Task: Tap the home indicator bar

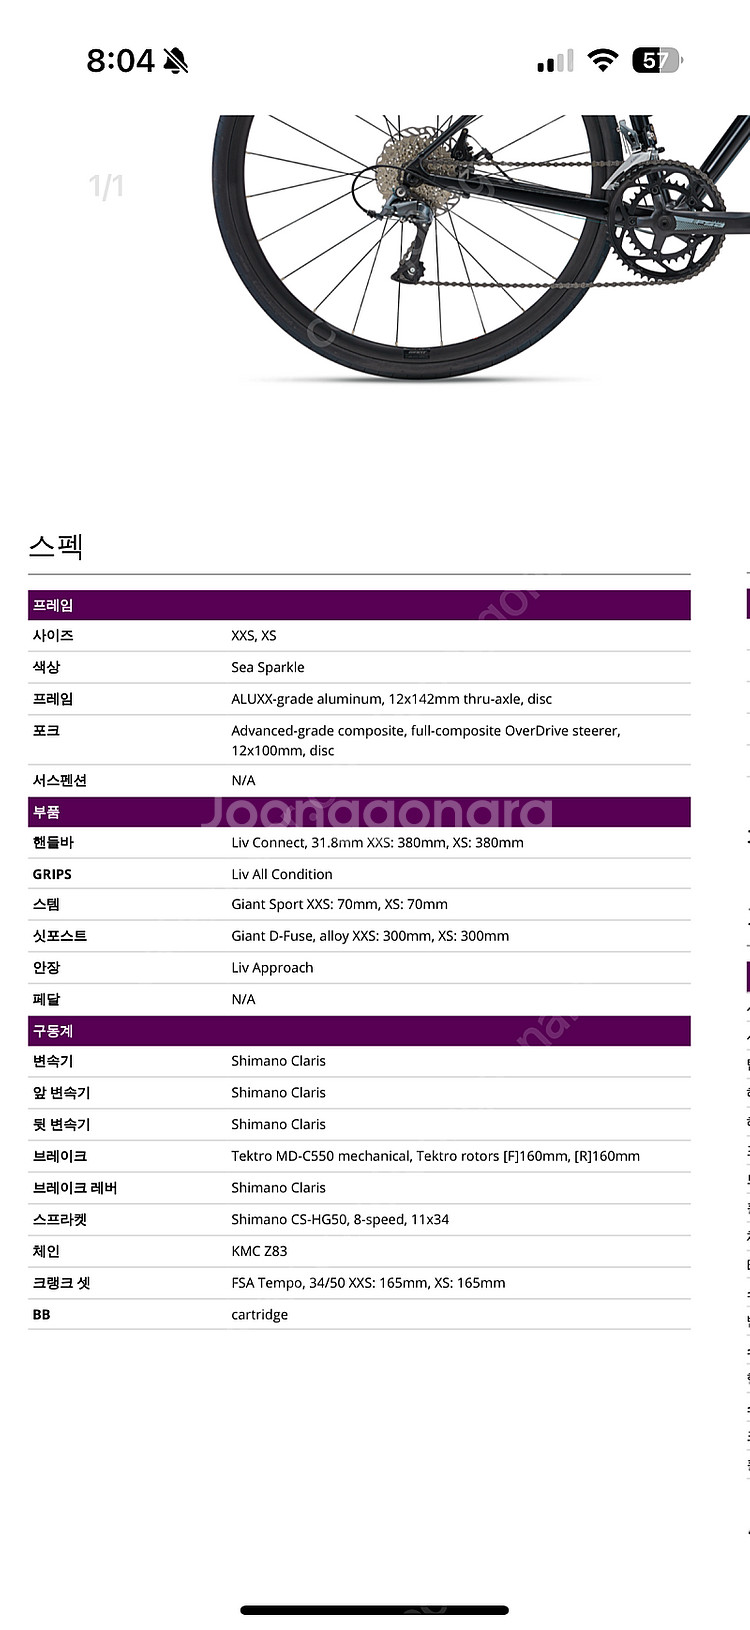Action: pyautogui.click(x=375, y=1610)
